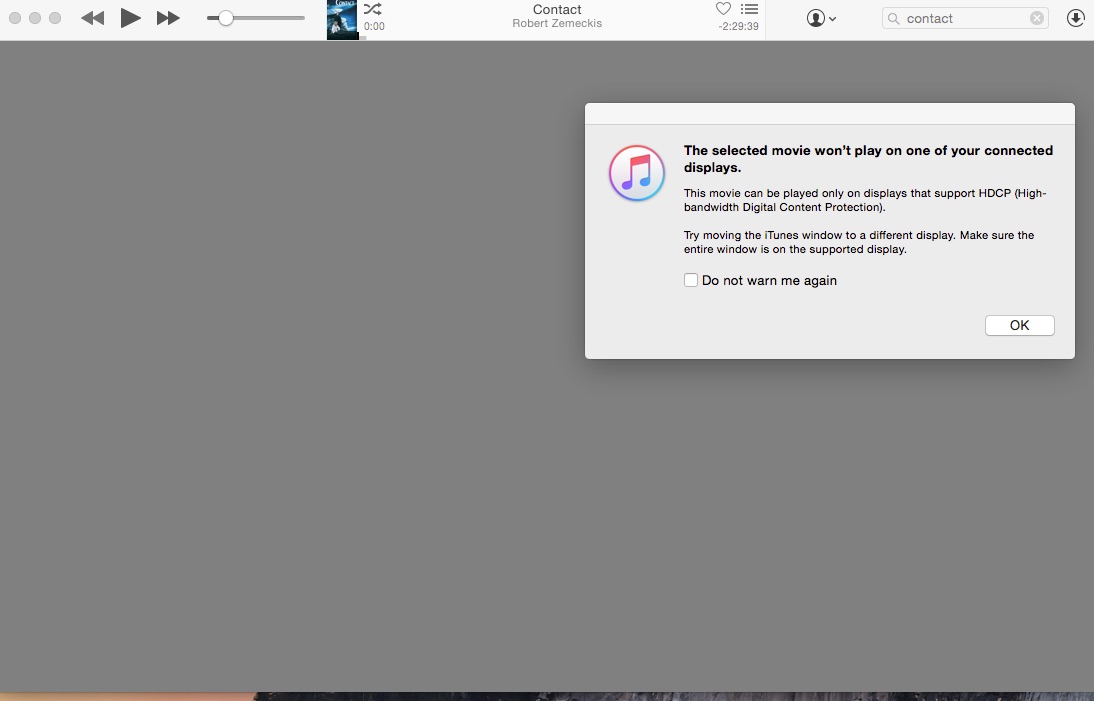Open the Up Next list icon
This screenshot has height=701, width=1094.
(749, 9)
